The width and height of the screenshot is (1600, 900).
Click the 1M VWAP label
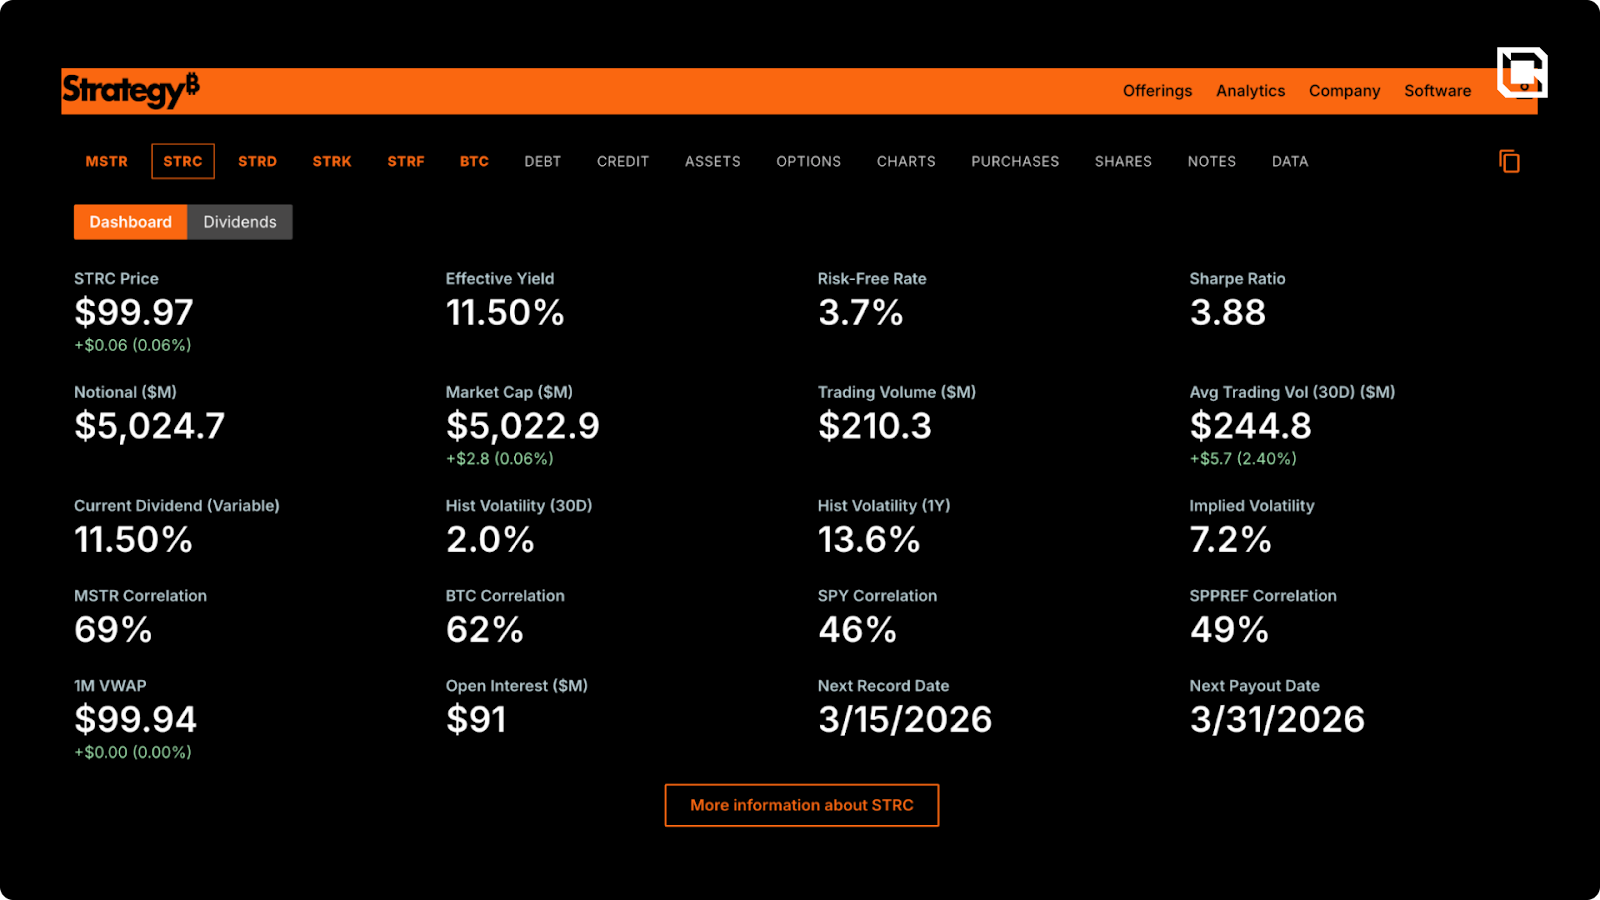point(110,686)
